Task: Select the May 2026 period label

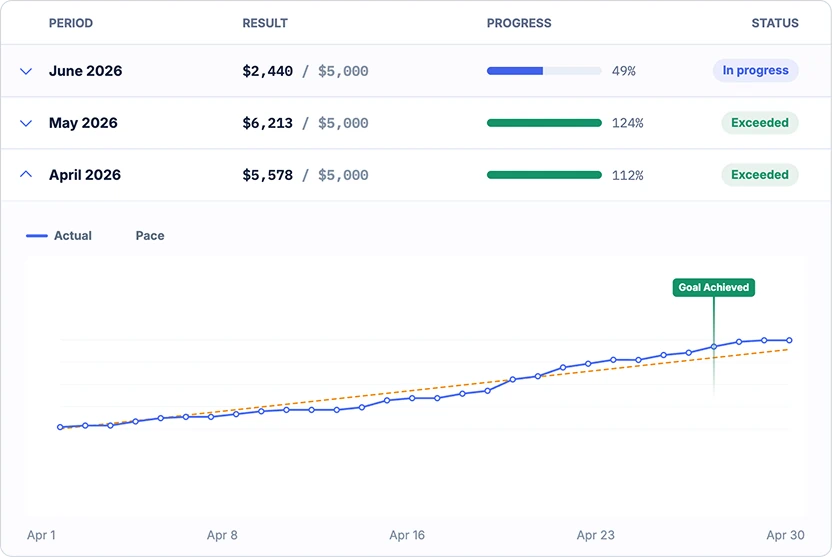Action: coord(83,123)
